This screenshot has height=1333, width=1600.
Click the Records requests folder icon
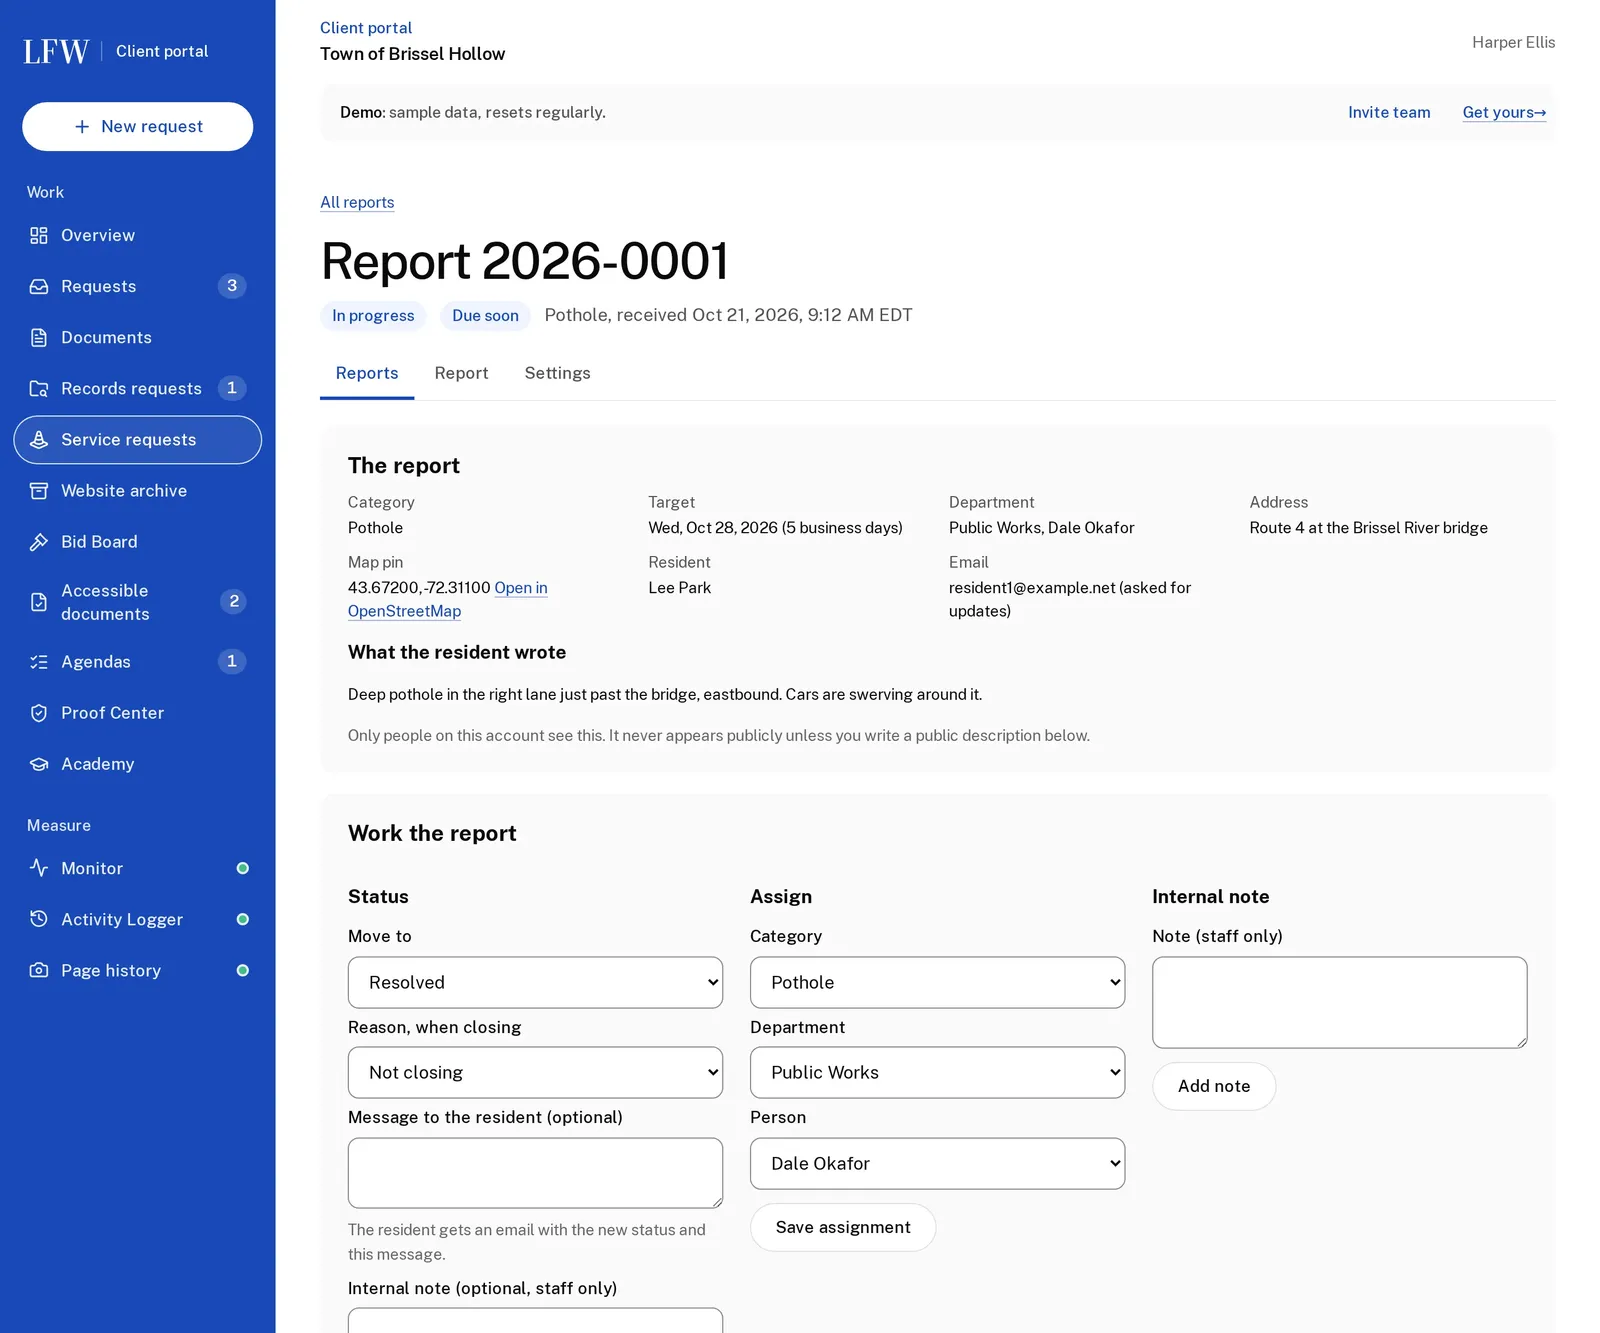point(39,388)
